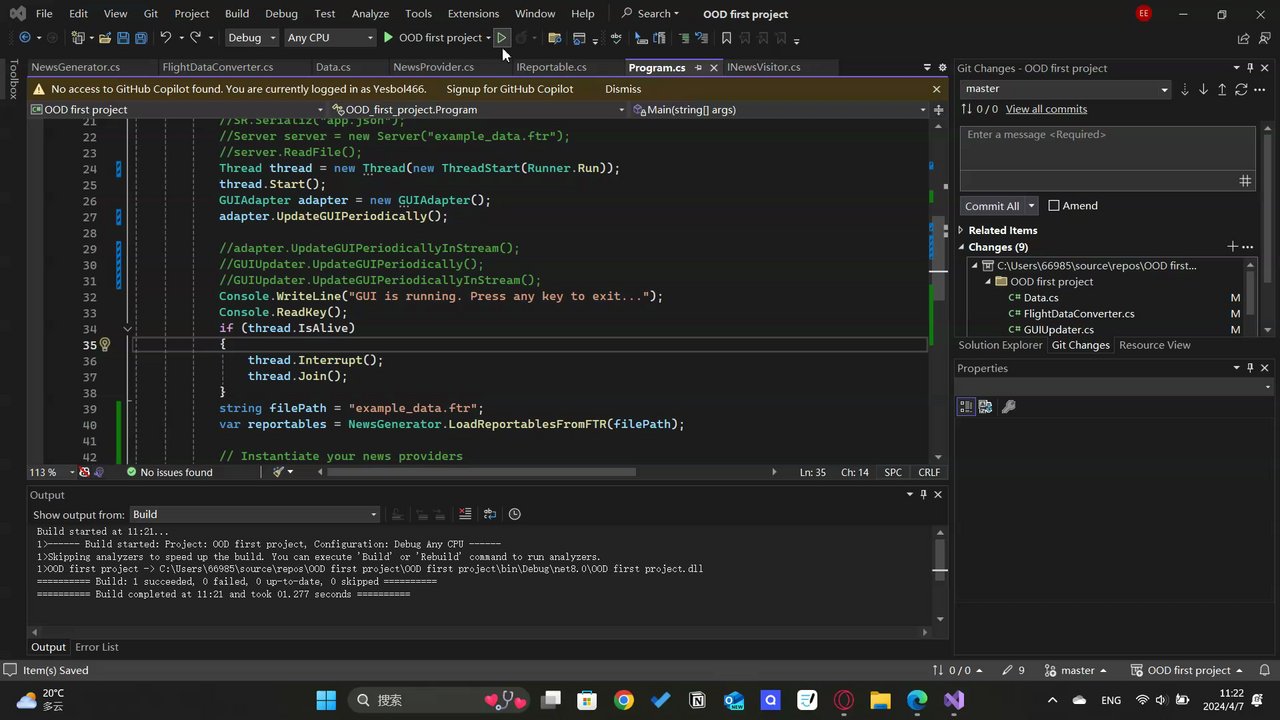Click the Git Pull down-arrow icon
Image resolution: width=1280 pixels, height=720 pixels.
tap(1203, 89)
